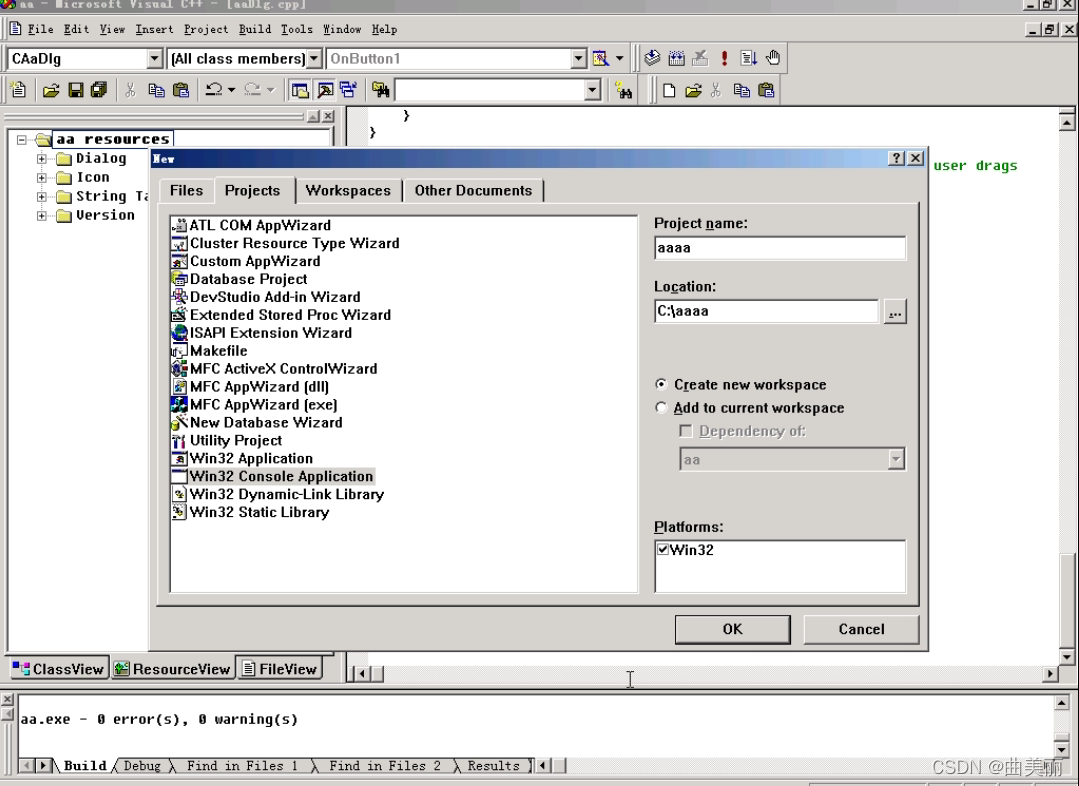Click the editor vertical scrollbar up arrow
Image resolution: width=1079 pixels, height=786 pixels.
1067,123
